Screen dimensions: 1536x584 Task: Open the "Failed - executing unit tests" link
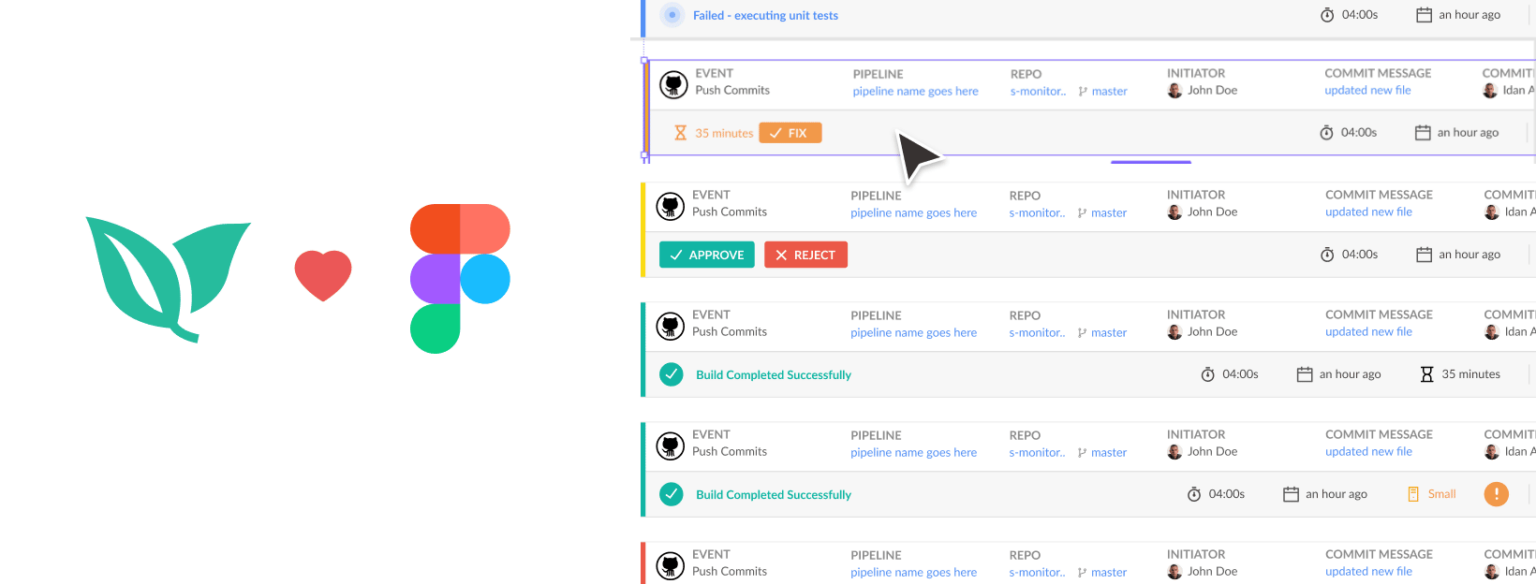pyautogui.click(x=766, y=14)
